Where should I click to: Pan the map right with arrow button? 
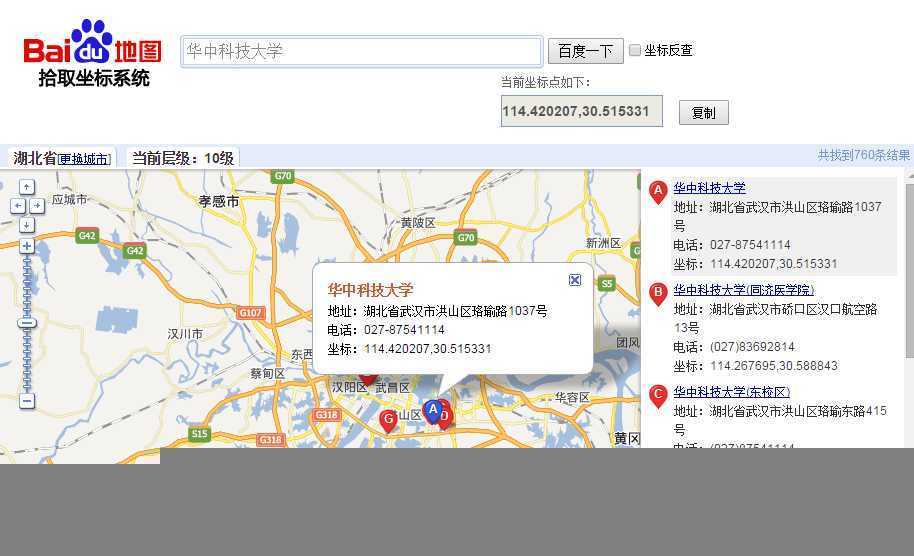(x=37, y=206)
